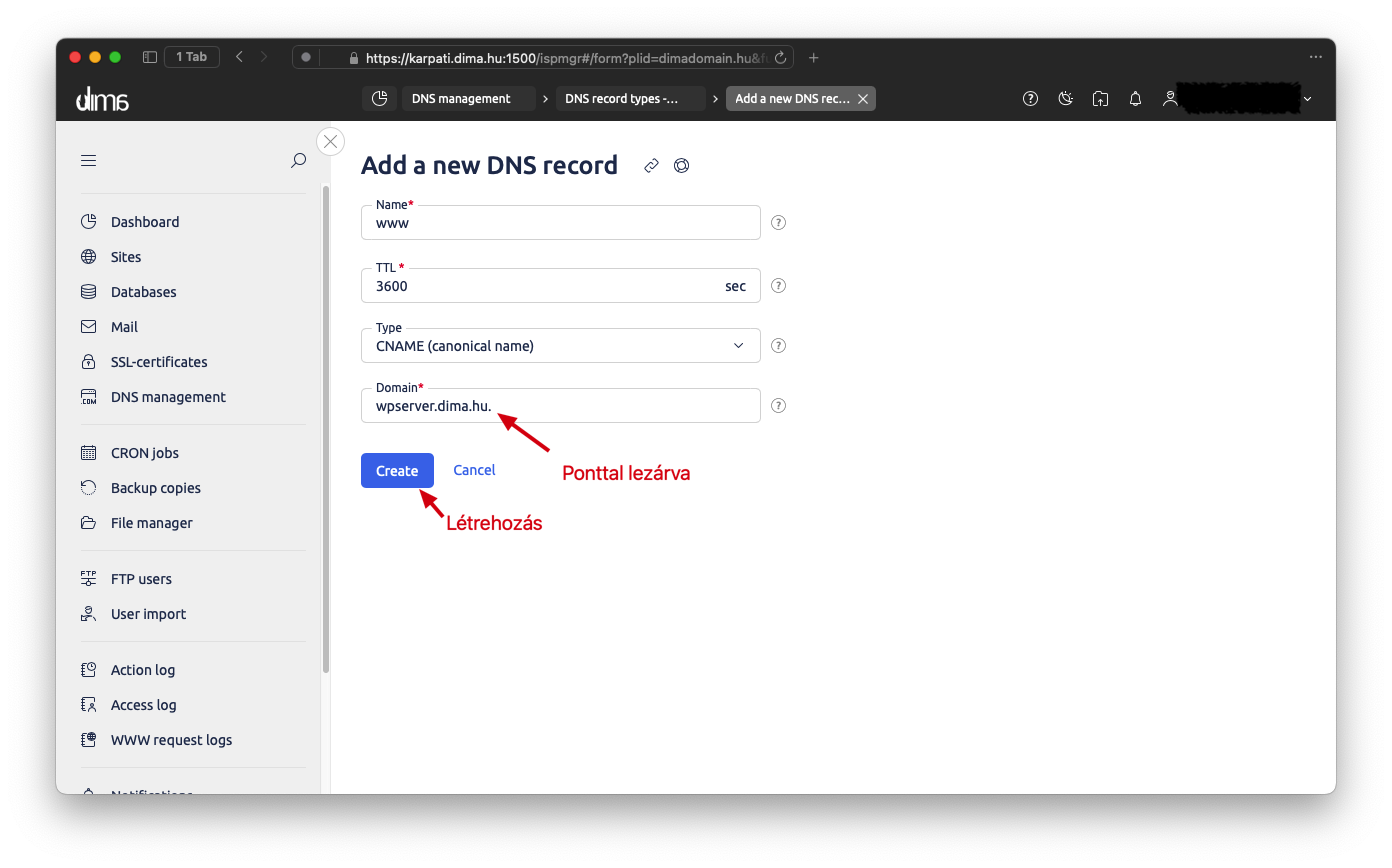Screen dimensions: 1392x868
Task: Click the Name input field
Action: coord(561,222)
